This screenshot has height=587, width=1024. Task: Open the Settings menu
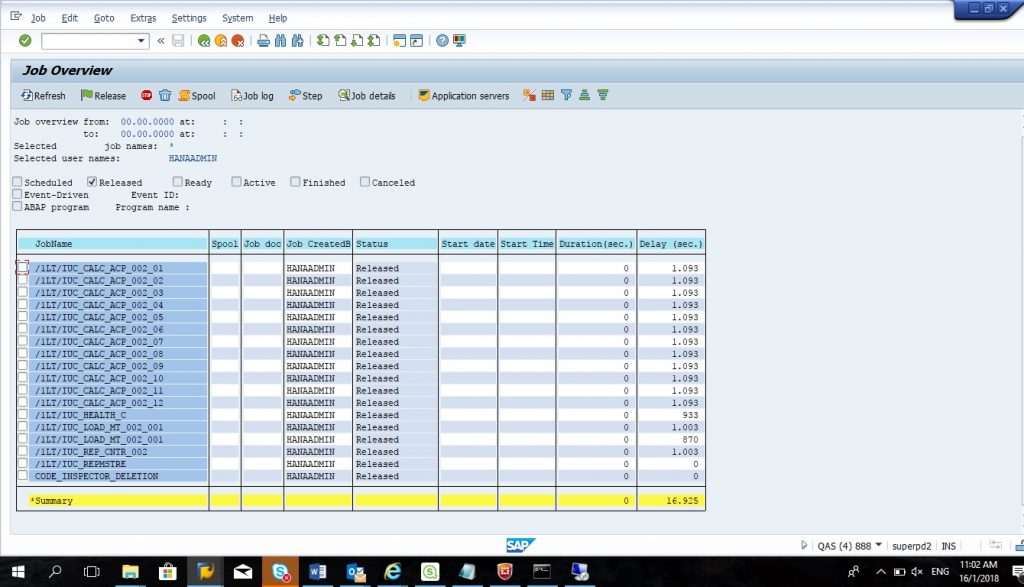coord(189,18)
